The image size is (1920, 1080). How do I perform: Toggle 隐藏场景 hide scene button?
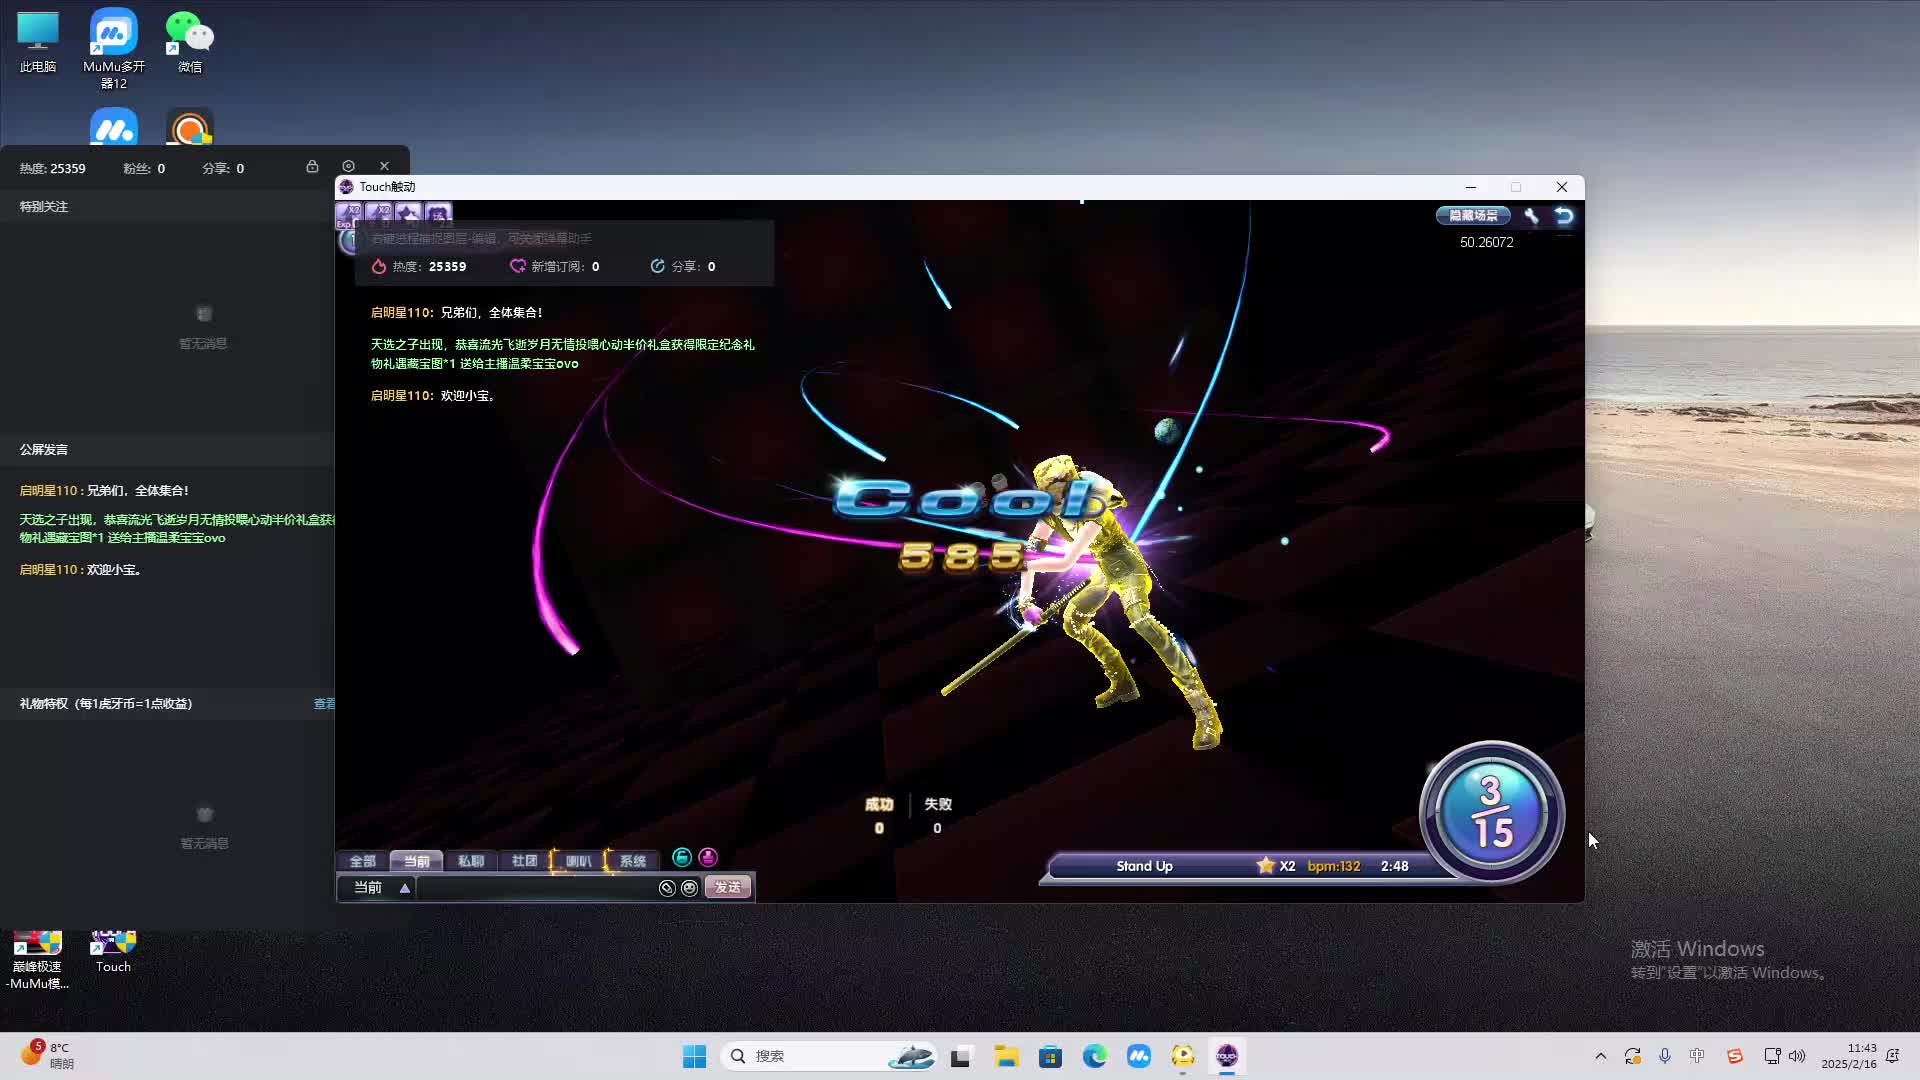click(x=1473, y=216)
